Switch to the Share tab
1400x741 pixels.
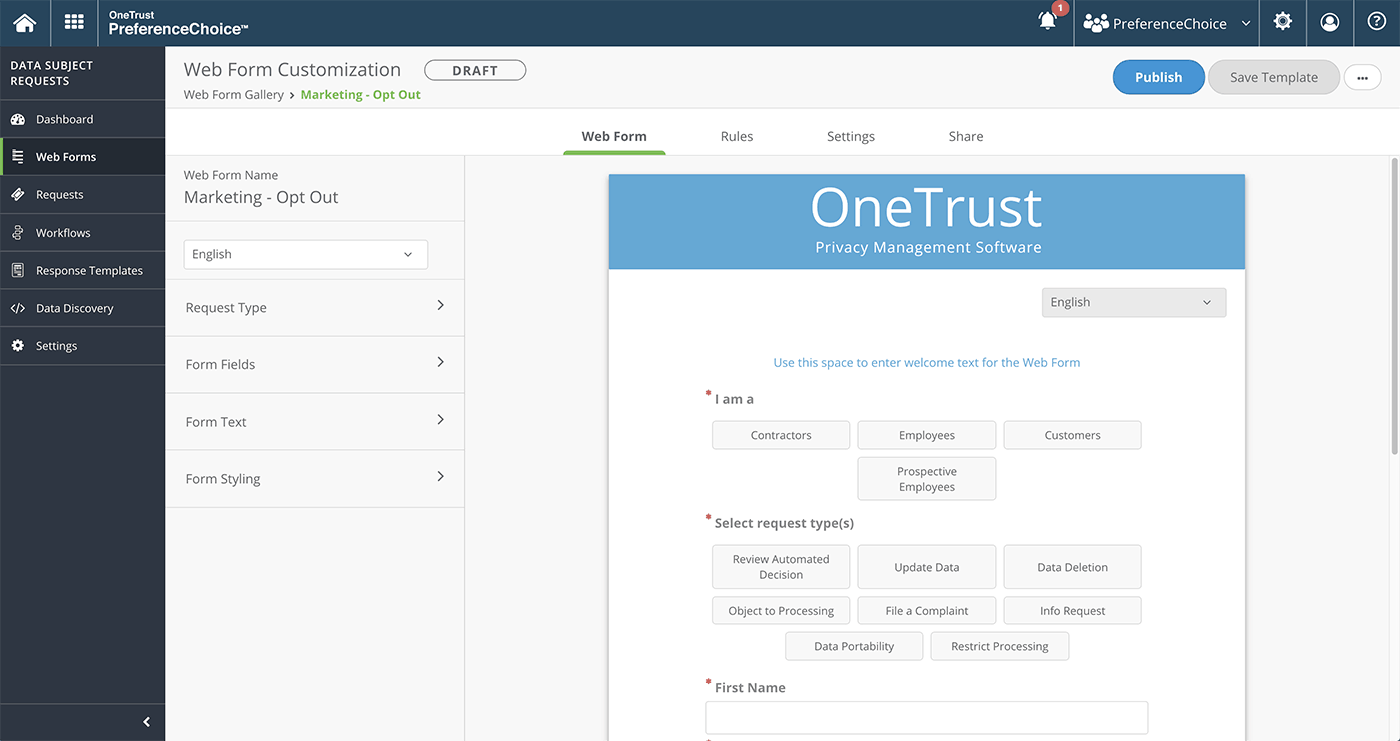[x=966, y=136]
